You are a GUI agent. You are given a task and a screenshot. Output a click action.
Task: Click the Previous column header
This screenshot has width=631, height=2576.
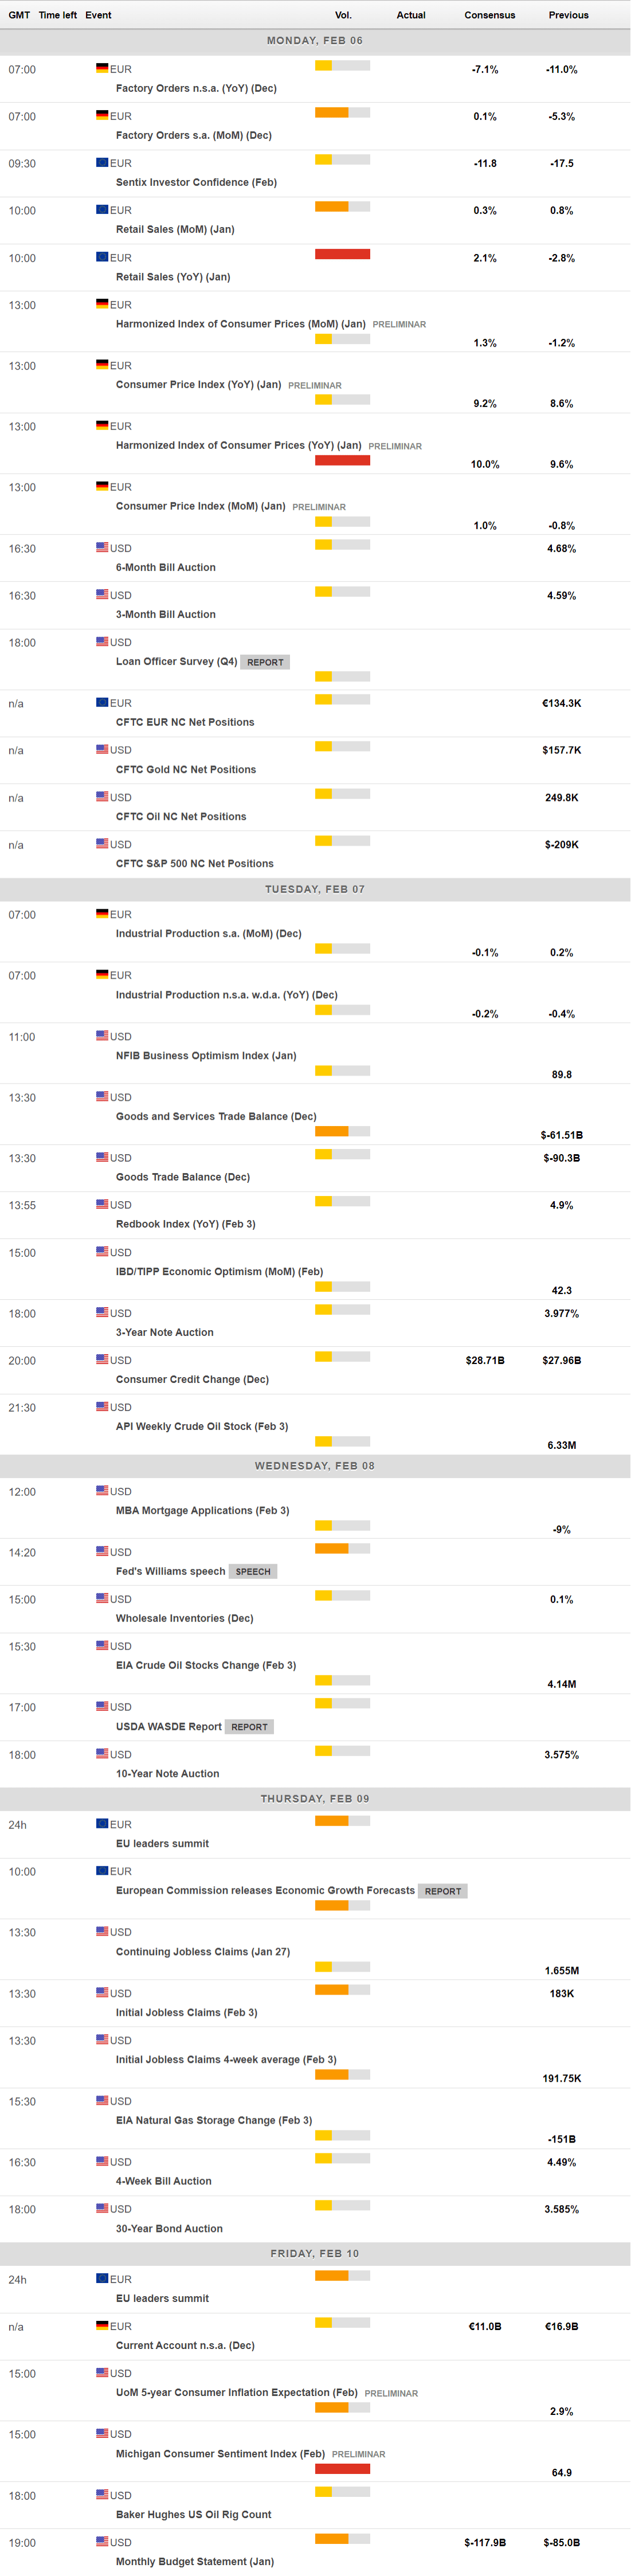pos(568,15)
